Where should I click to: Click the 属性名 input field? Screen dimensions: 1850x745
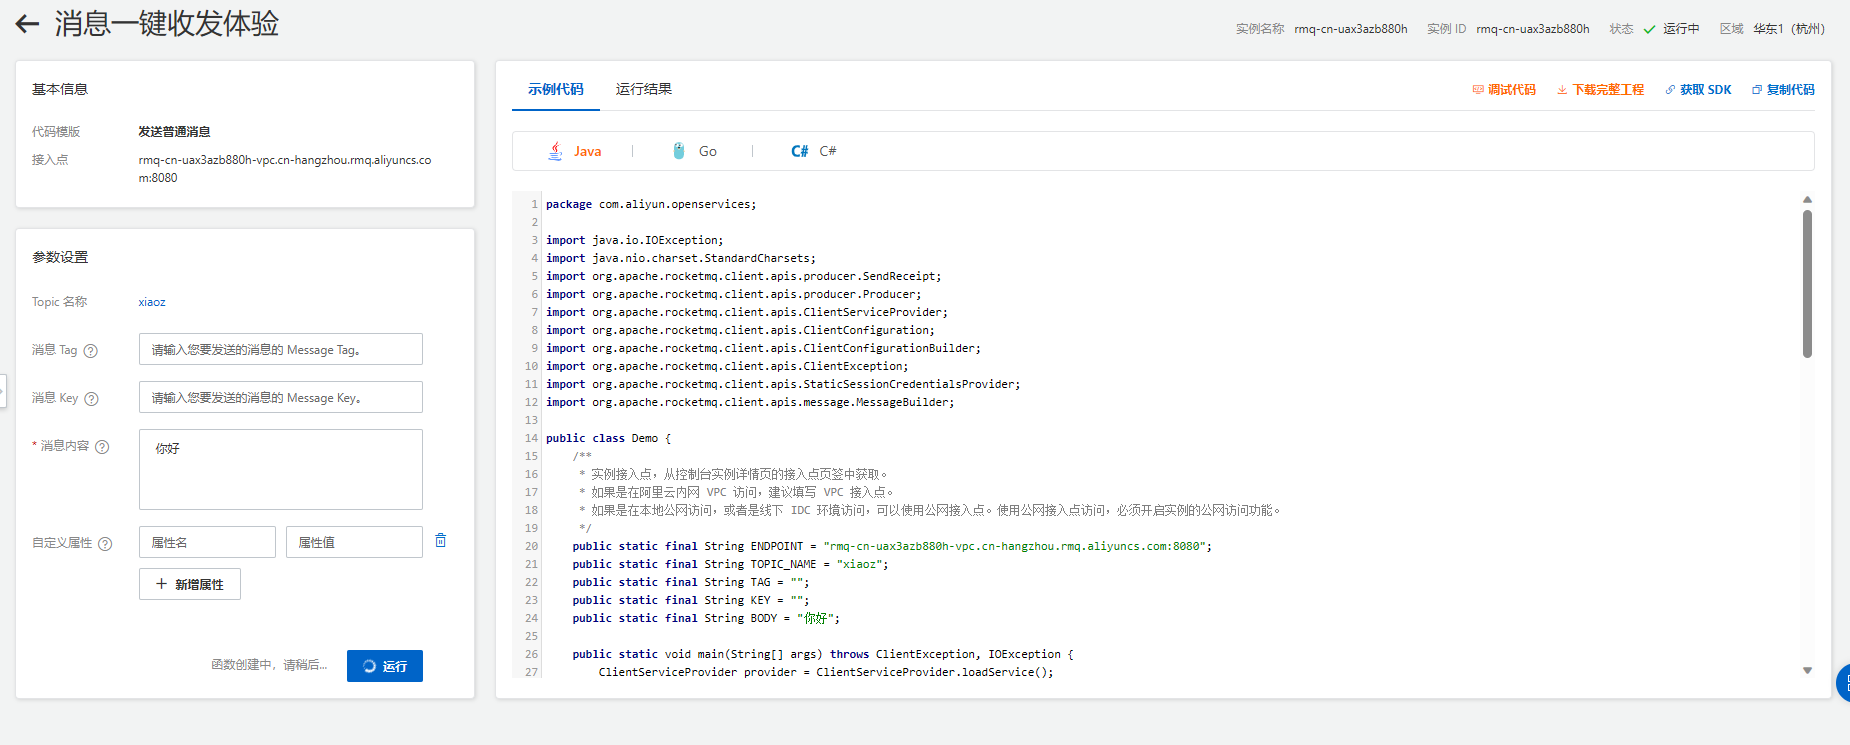207,542
